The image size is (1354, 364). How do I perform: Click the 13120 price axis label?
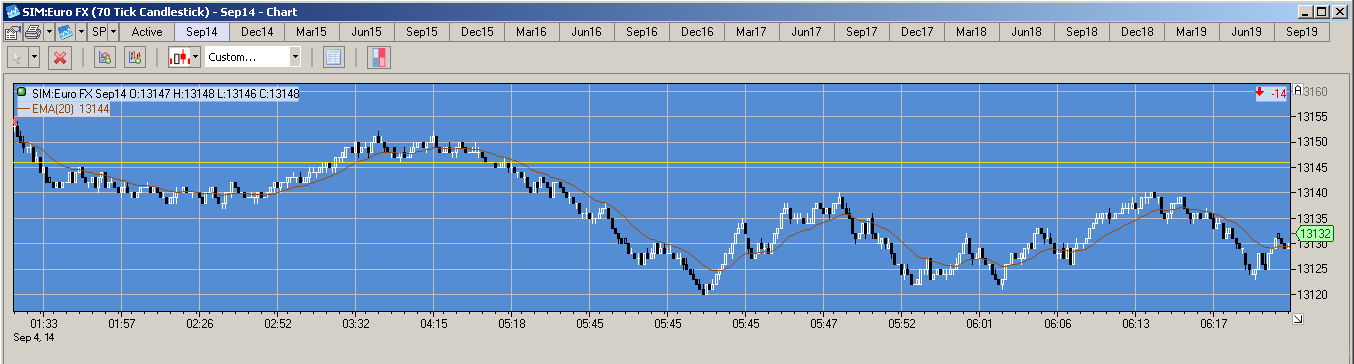1312,294
